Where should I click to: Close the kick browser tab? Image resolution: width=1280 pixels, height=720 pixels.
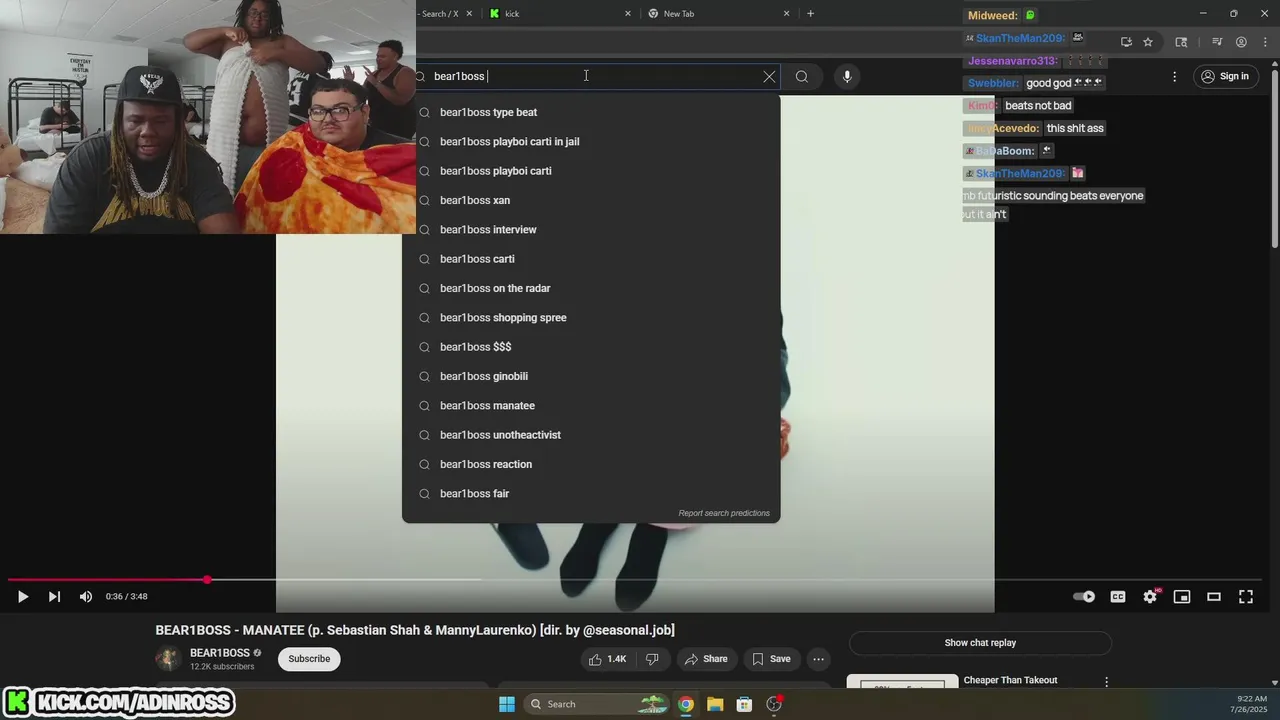[628, 13]
